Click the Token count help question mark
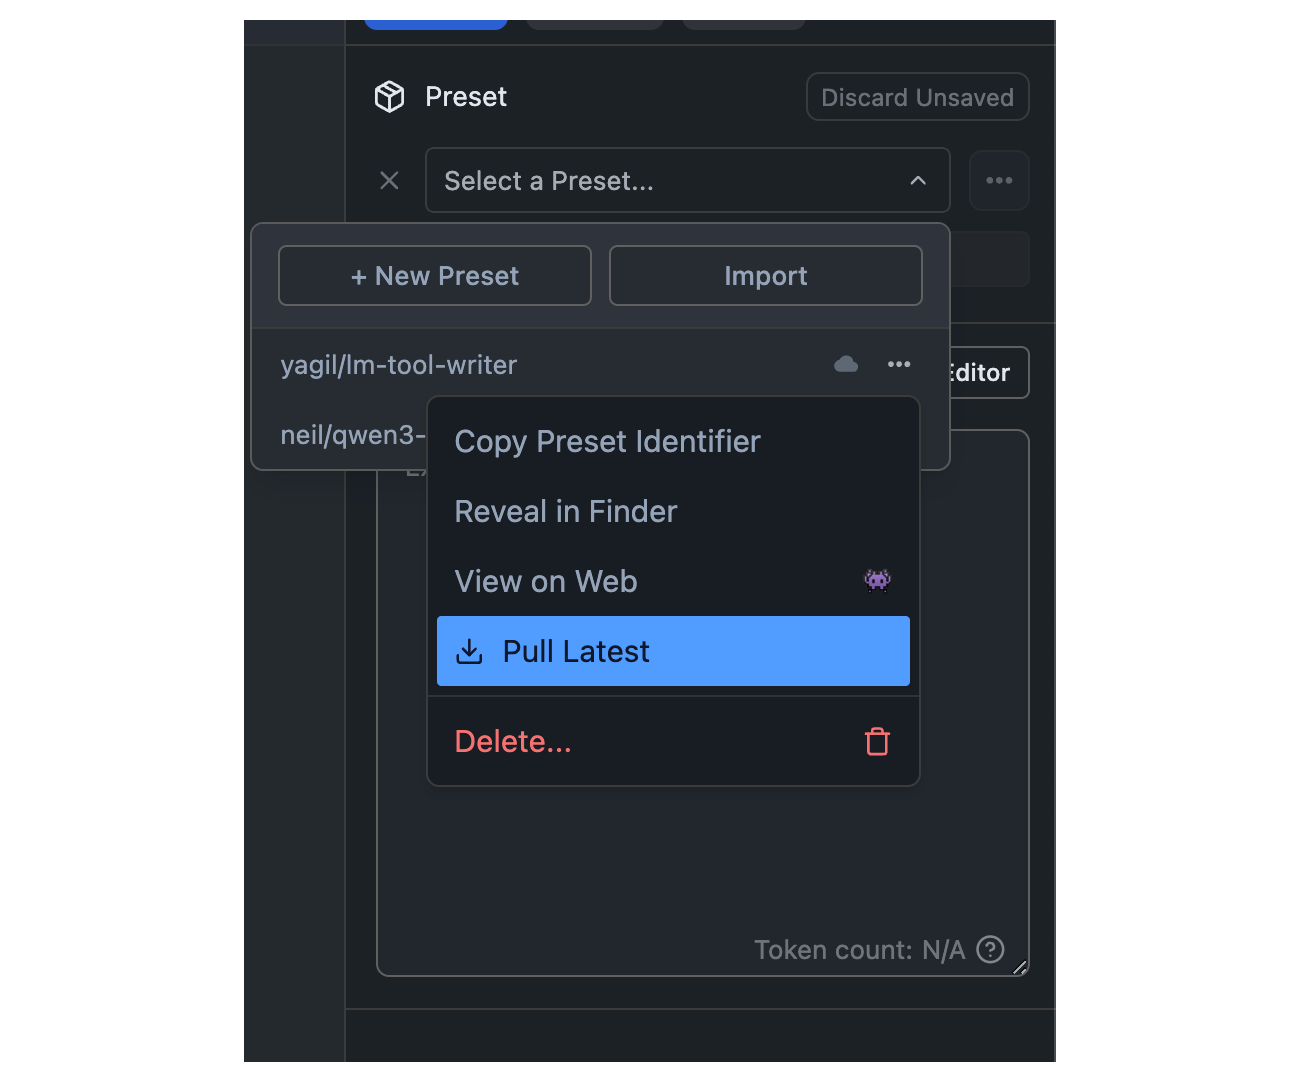The width and height of the screenshot is (1300, 1080). coord(990,949)
